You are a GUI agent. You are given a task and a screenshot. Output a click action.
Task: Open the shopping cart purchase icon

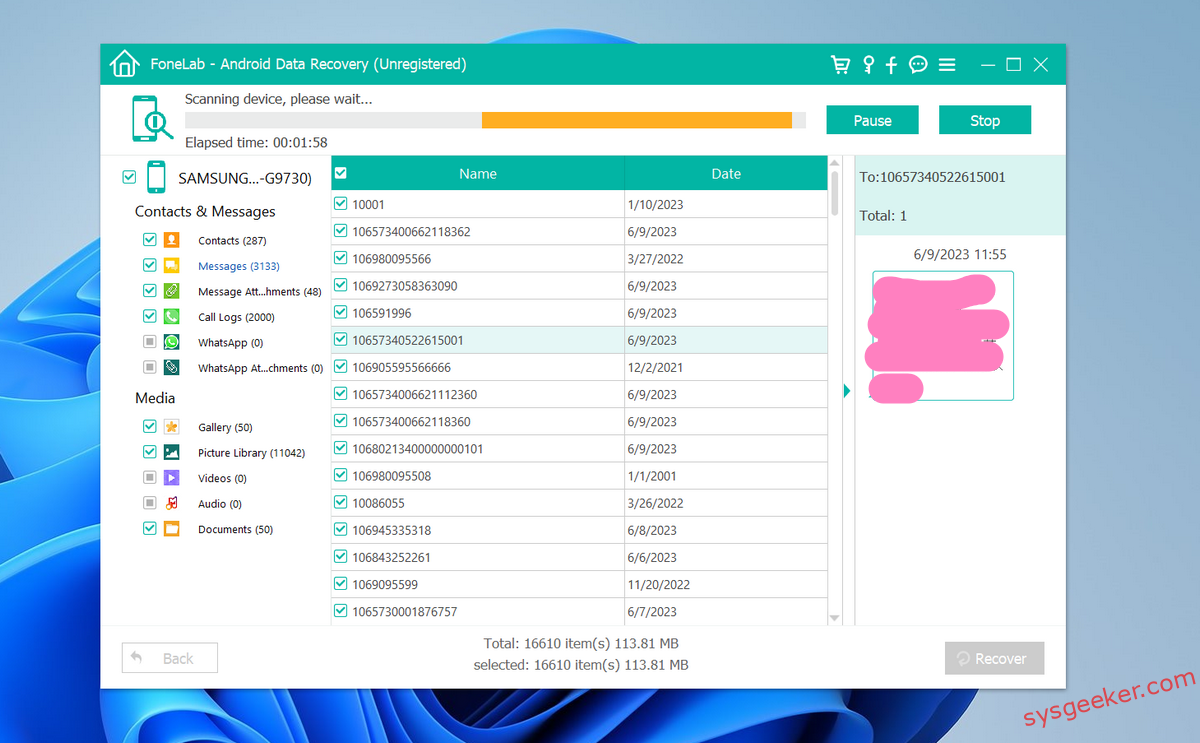pyautogui.click(x=840, y=64)
